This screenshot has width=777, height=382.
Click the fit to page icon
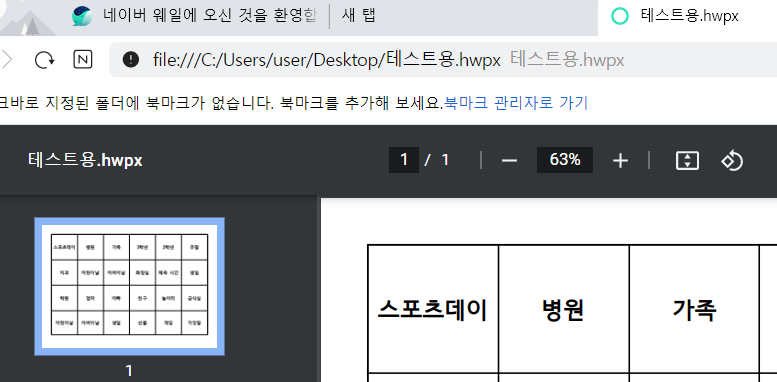pyautogui.click(x=687, y=161)
